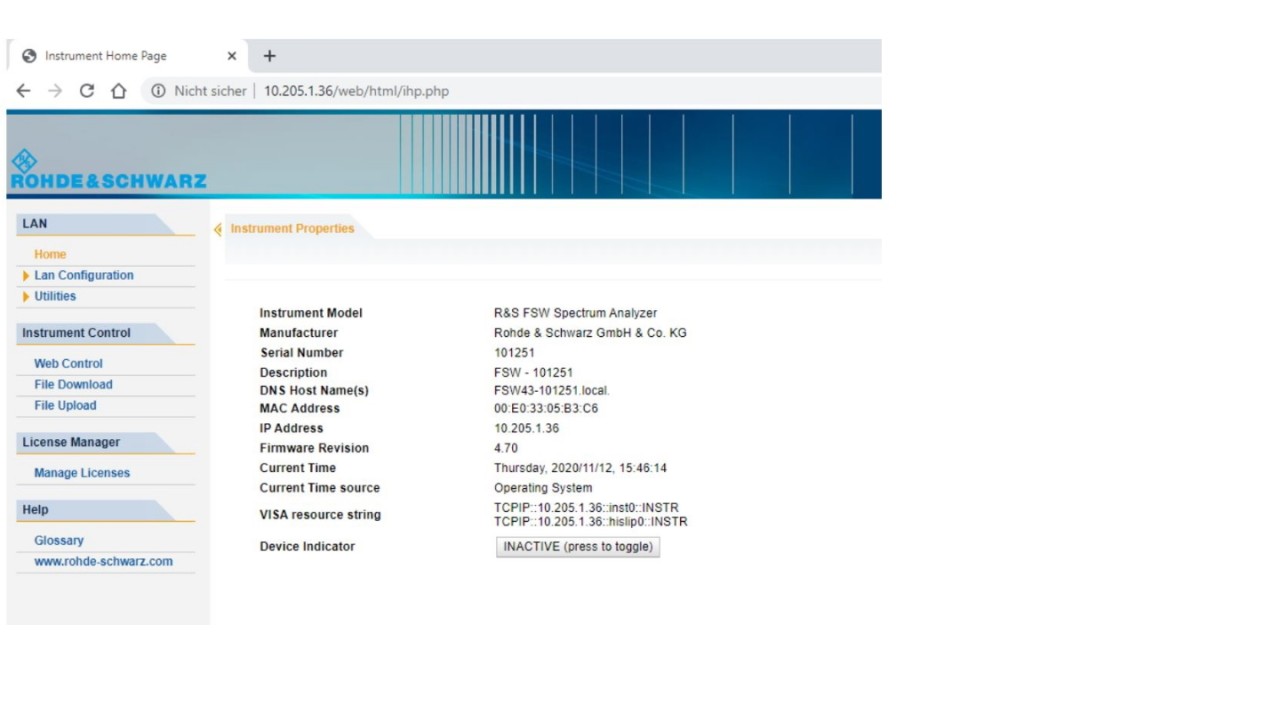Click the 'Rohde & Schwarz GmbH & Co. KG' value
The height and width of the screenshot is (720, 1280).
click(x=590, y=333)
